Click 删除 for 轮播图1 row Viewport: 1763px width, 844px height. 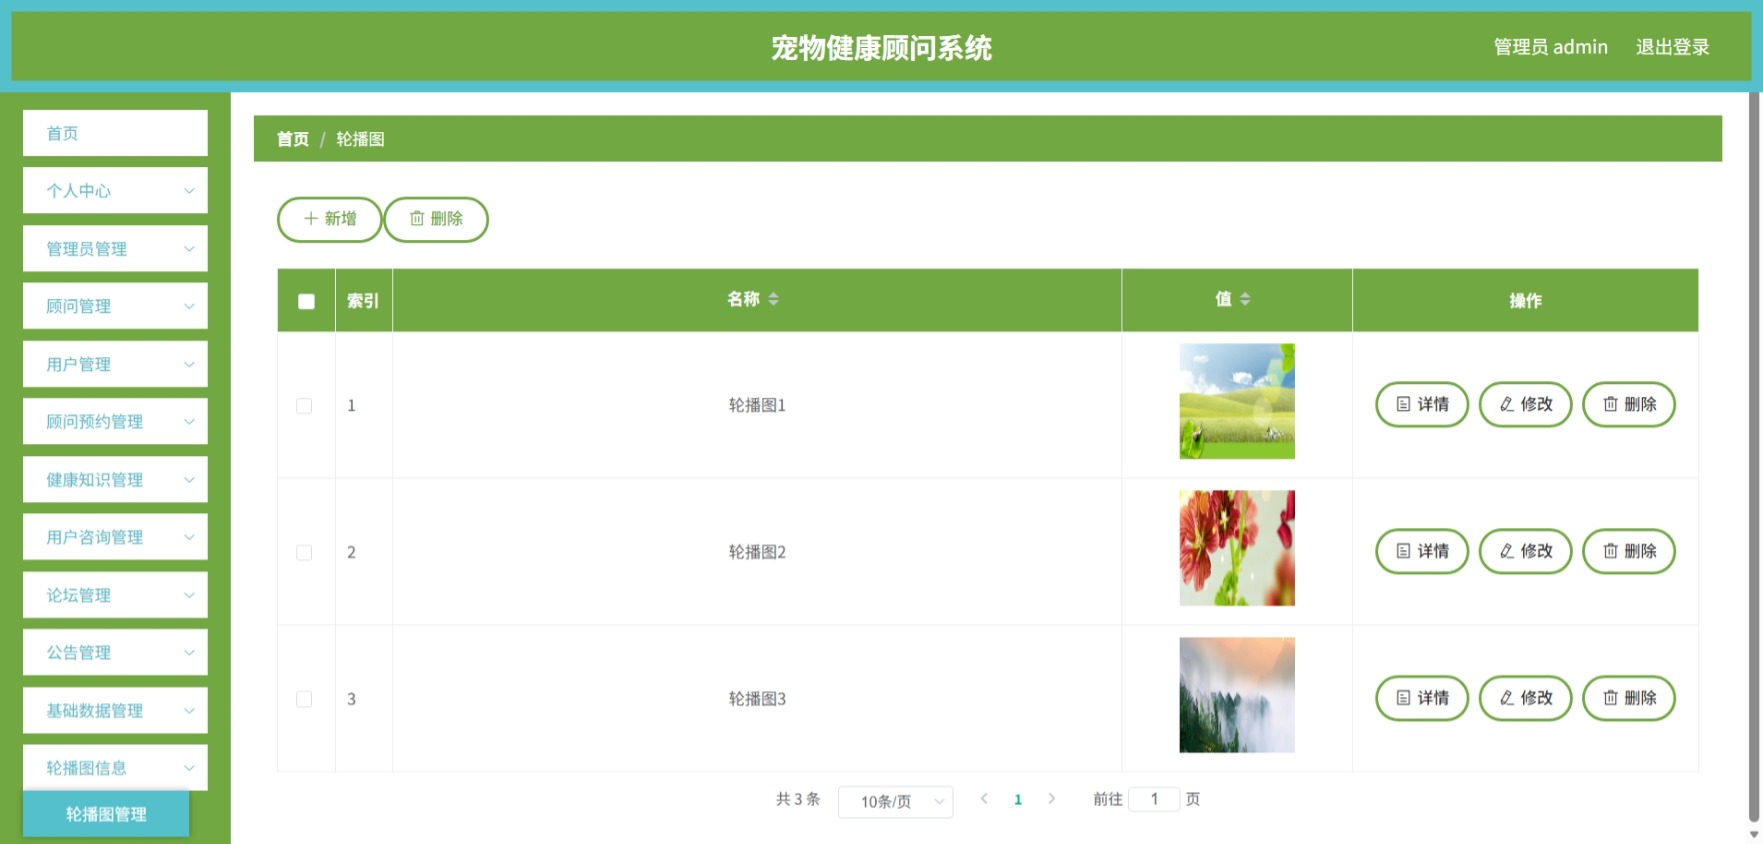click(x=1629, y=405)
